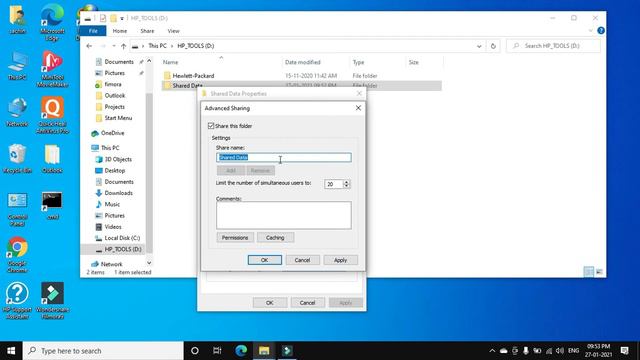Screen dimensions: 640x360
Task: Open recent locations dropdown arrow
Action: (x=113, y=46)
